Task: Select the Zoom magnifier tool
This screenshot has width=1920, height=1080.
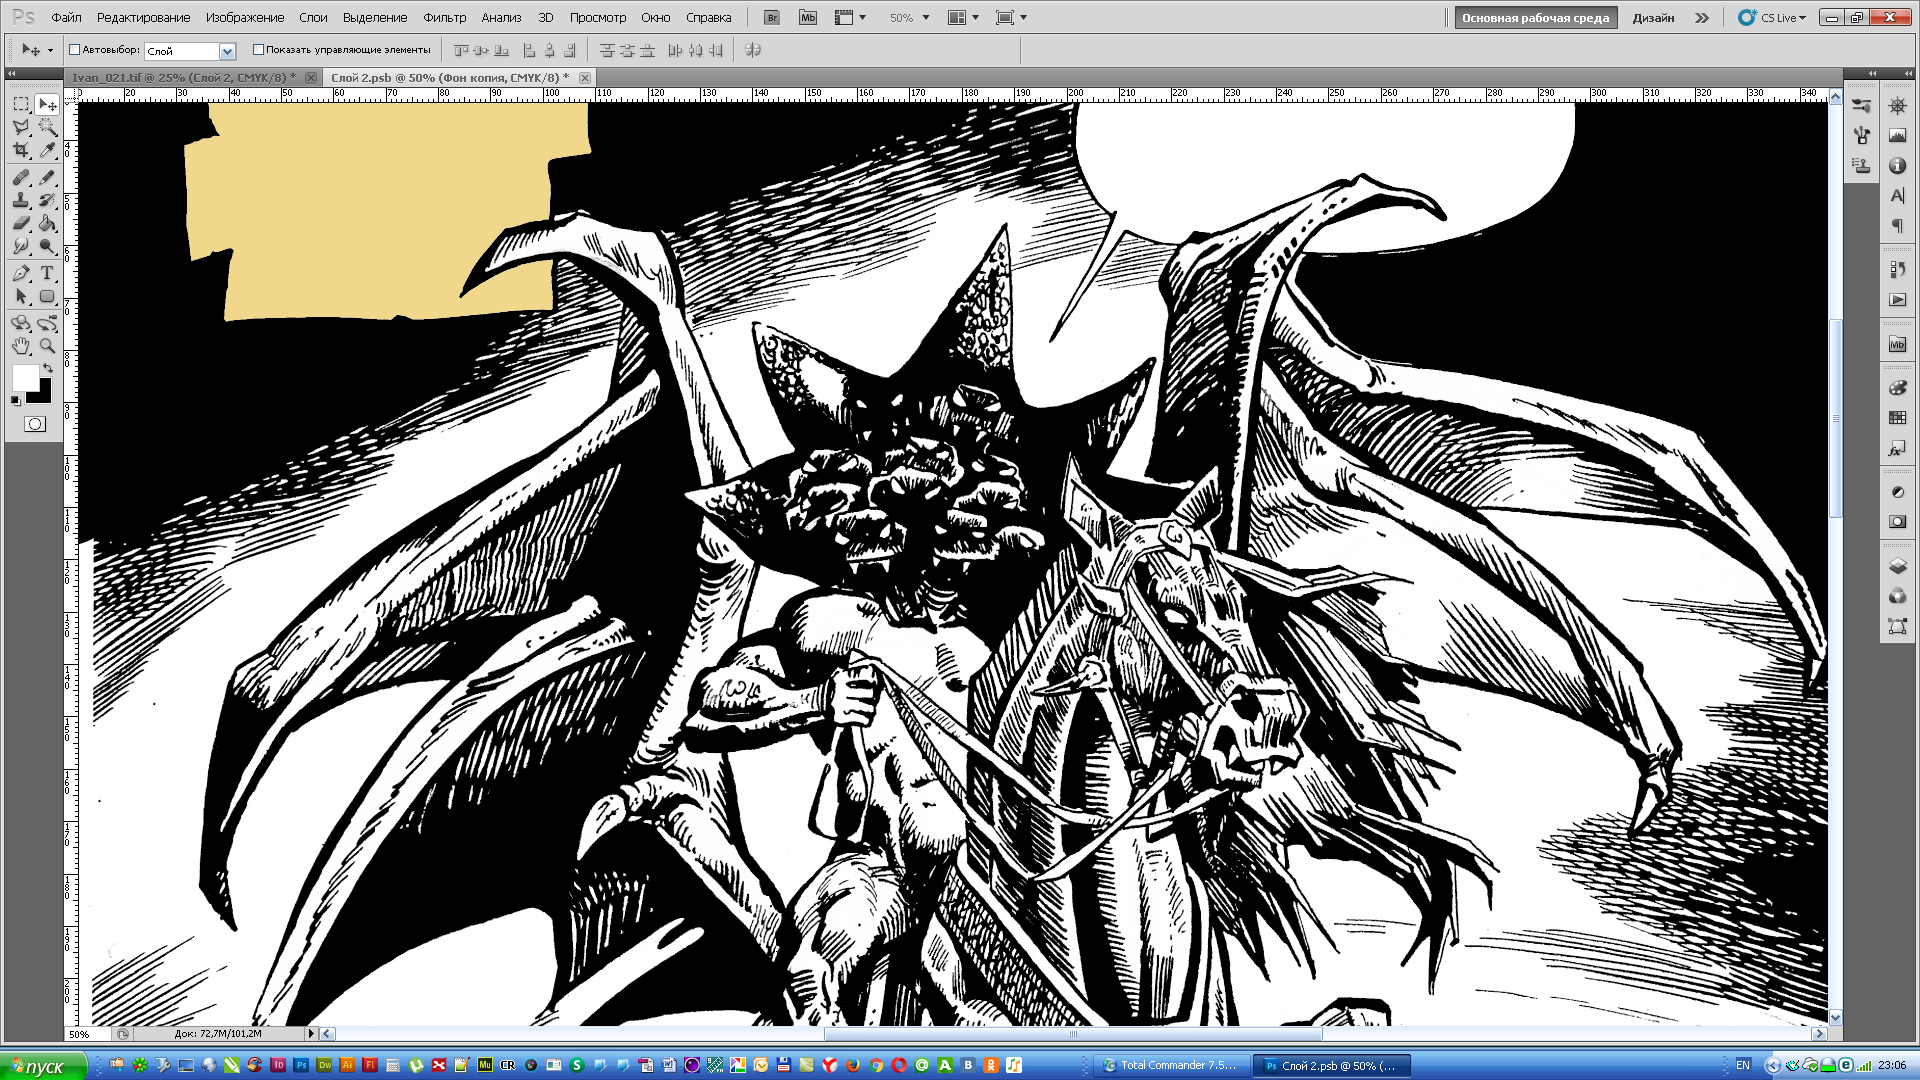Action: [47, 346]
